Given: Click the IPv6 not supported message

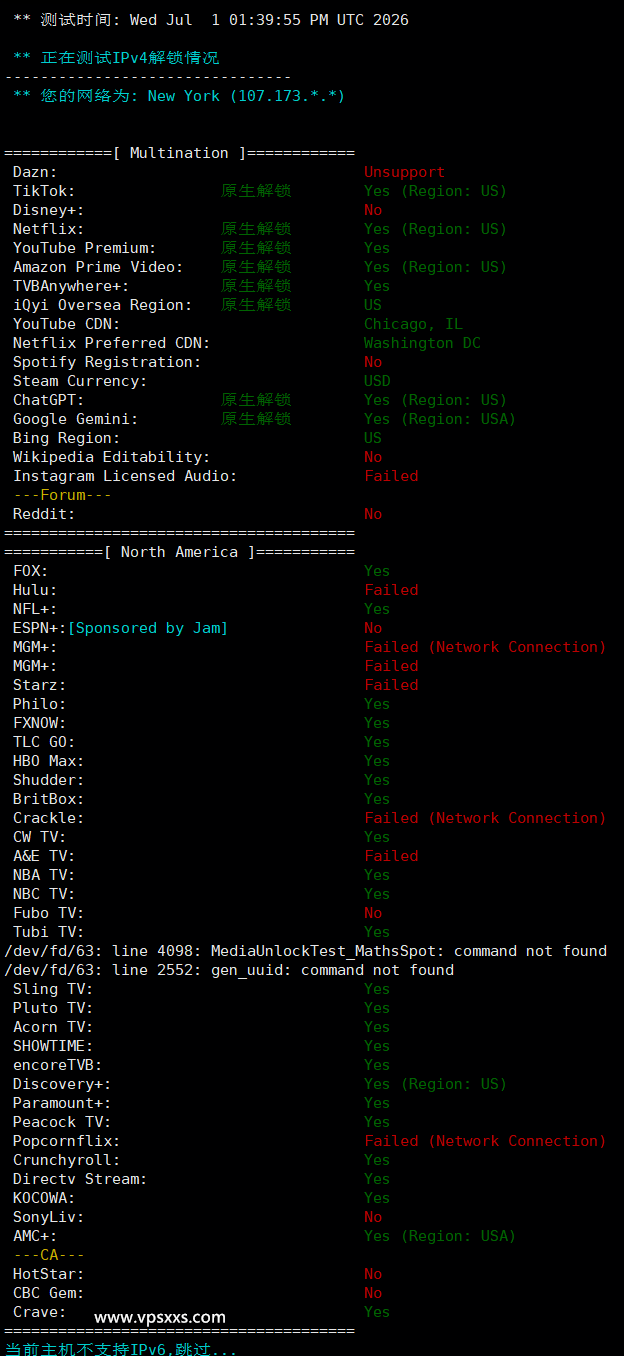Looking at the screenshot, I should point(121,1349).
